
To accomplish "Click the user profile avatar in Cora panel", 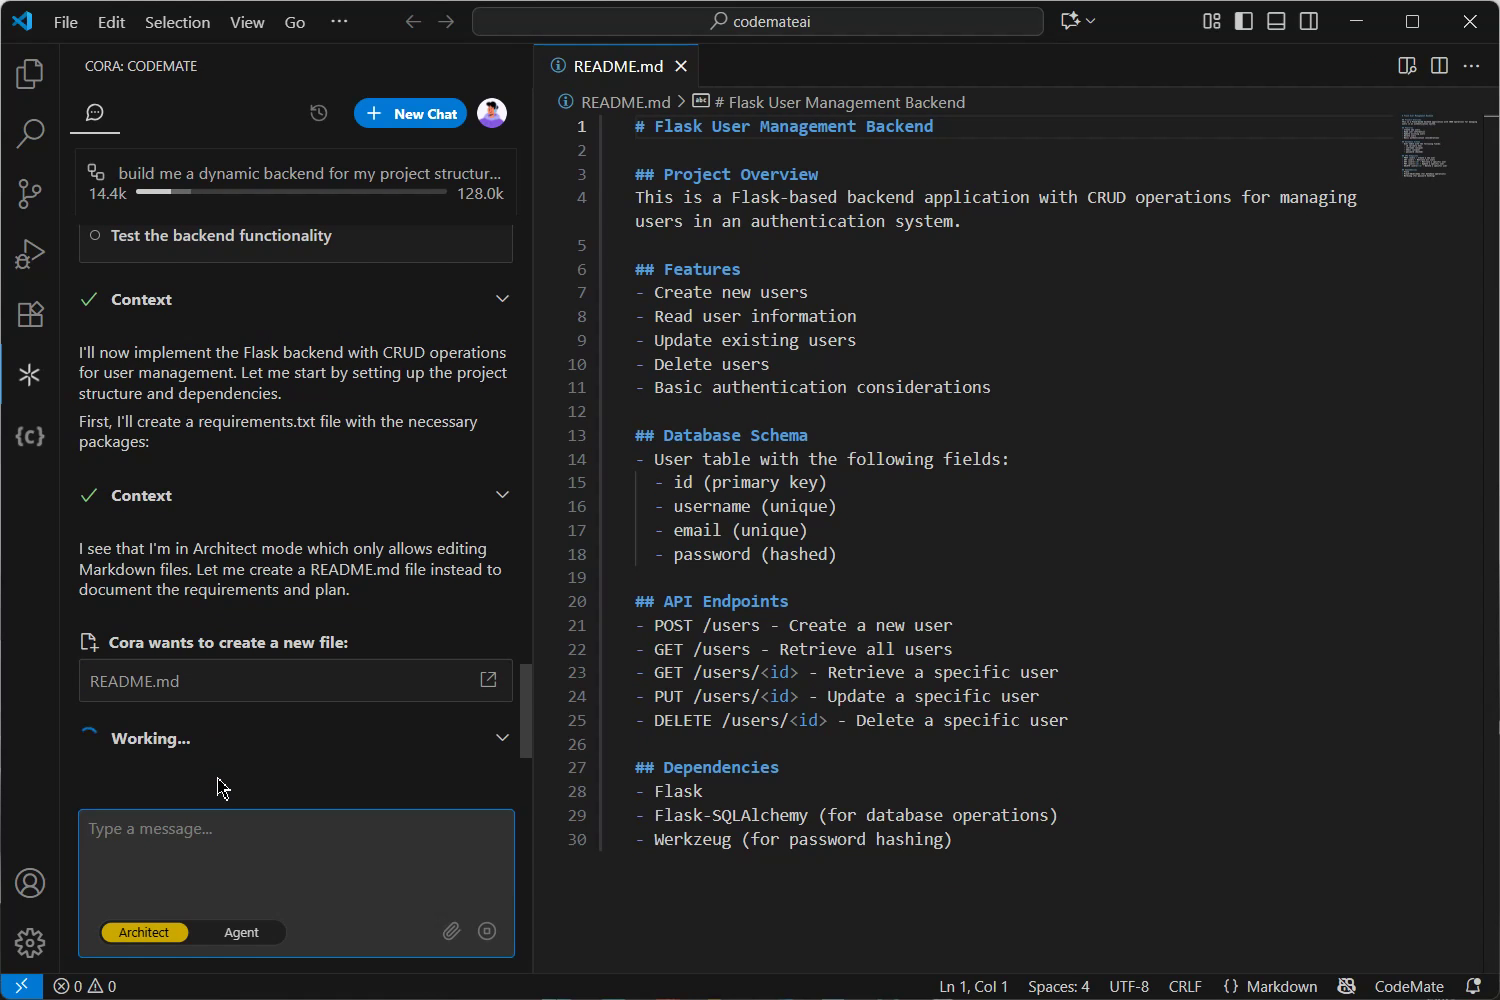I will [x=492, y=113].
